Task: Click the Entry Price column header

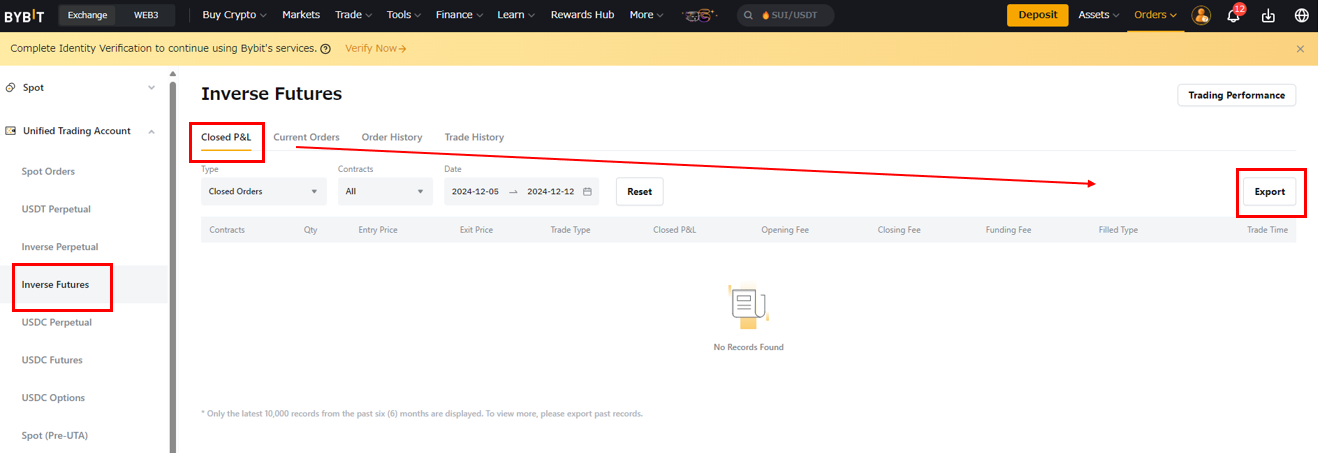Action: (378, 230)
